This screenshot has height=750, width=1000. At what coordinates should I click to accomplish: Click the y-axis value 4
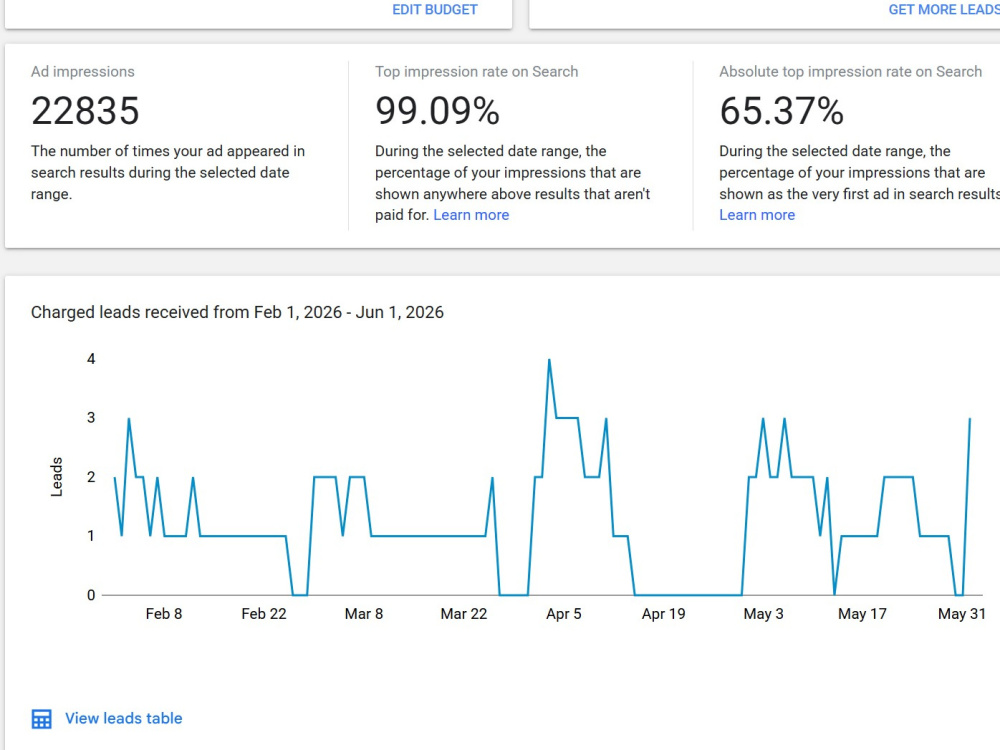91,358
